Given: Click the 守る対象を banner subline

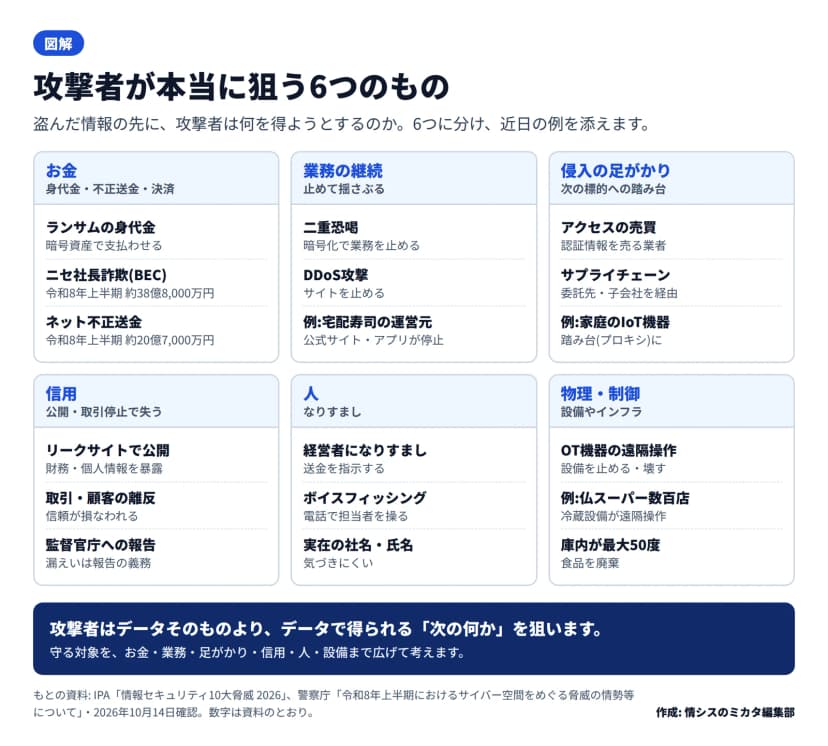Looking at the screenshot, I should 257,653.
